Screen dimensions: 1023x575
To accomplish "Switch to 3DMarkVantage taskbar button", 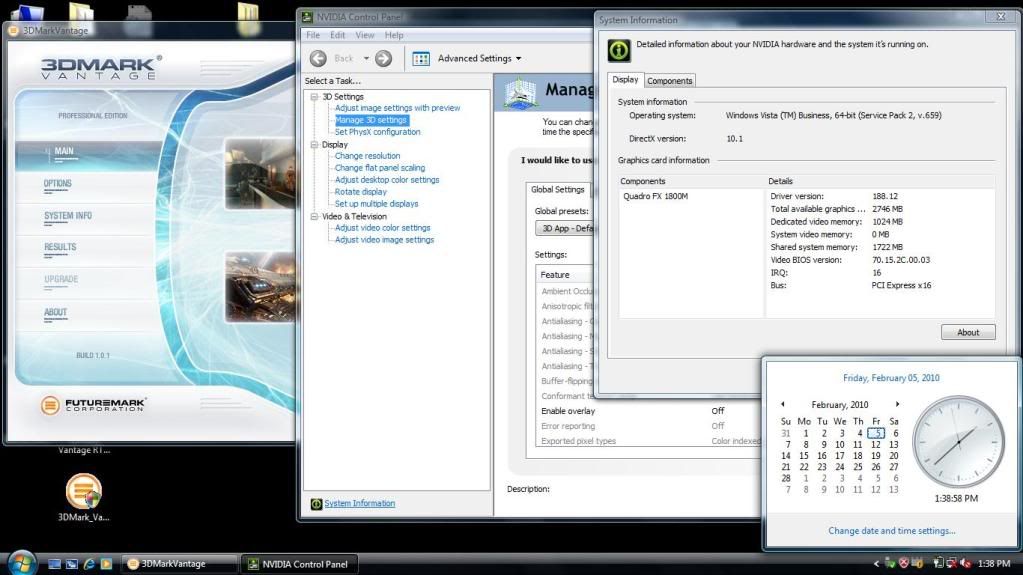I will click(179, 564).
